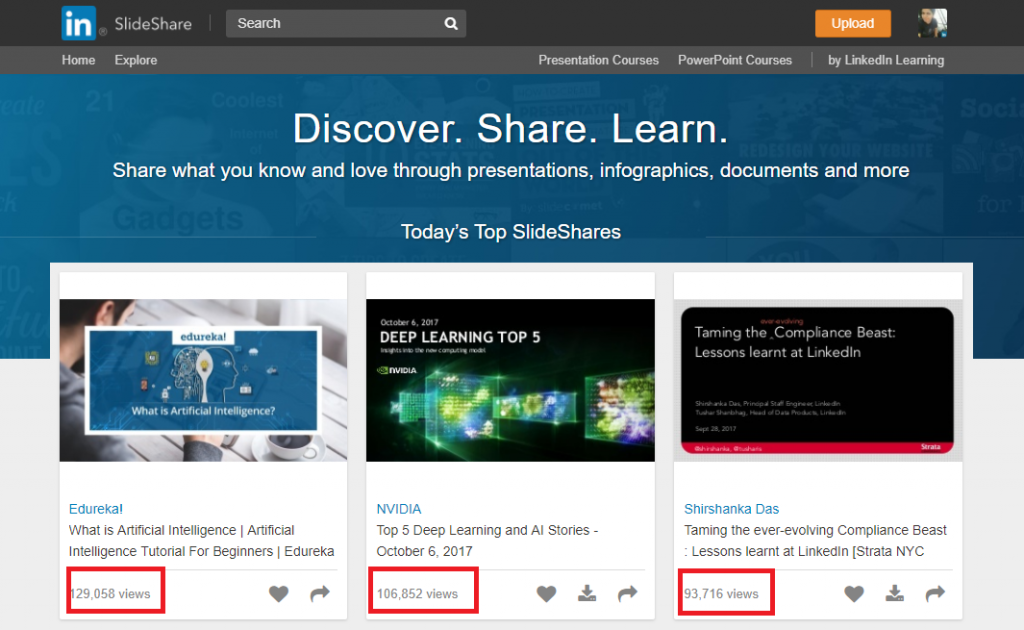Image resolution: width=1024 pixels, height=630 pixels.
Task: Like the NVIDIA Deep Learning presentation
Action: [547, 593]
